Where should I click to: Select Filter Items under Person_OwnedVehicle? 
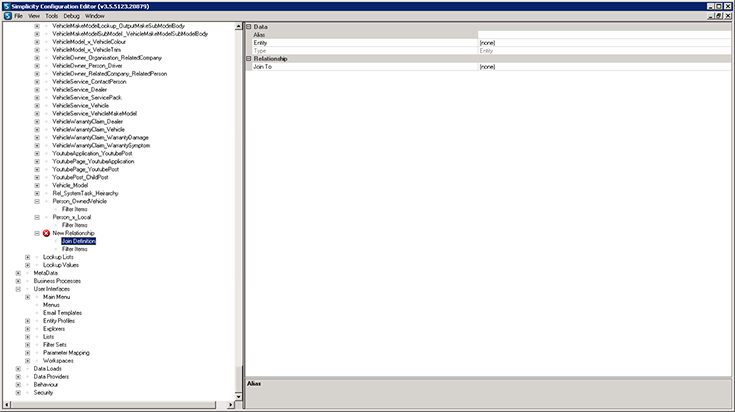tap(75, 209)
